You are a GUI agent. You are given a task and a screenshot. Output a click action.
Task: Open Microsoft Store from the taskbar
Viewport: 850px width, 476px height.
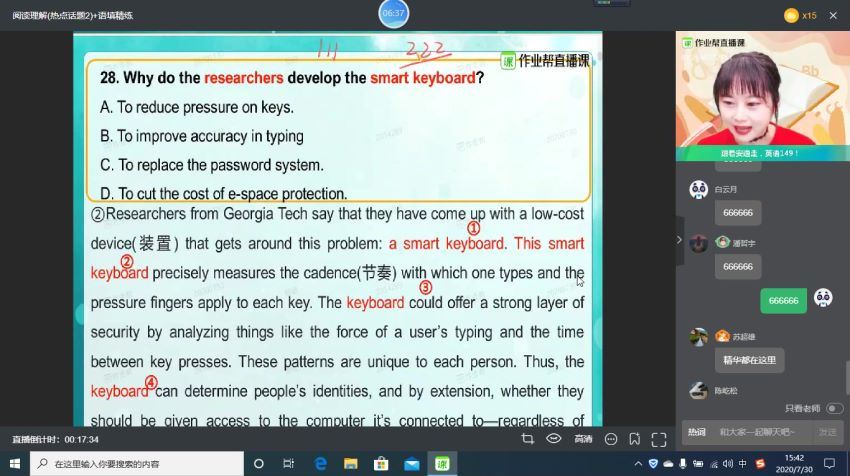pos(381,464)
